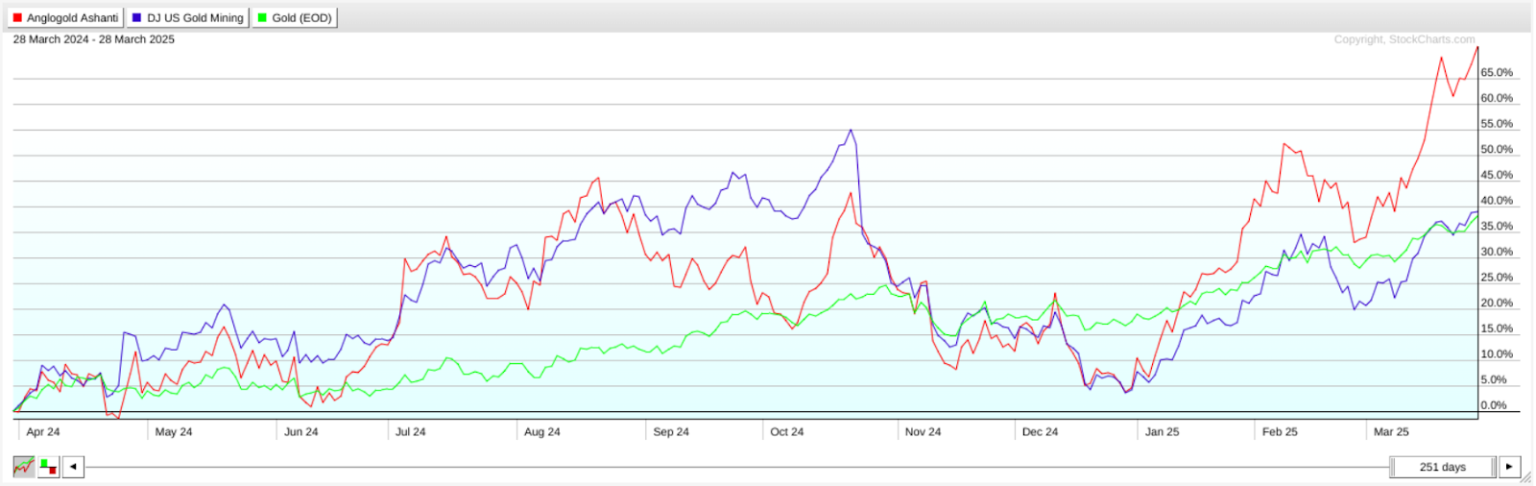Click the 50.0% axis label

click(x=1497, y=150)
